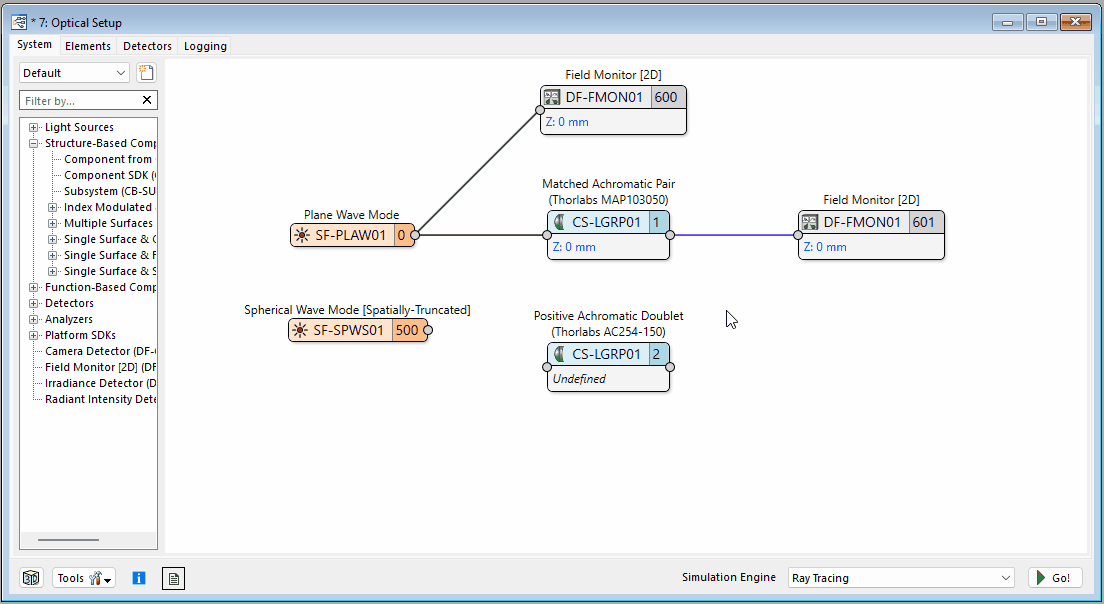Image resolution: width=1104 pixels, height=604 pixels.
Task: Click the document report icon
Action: 173,578
